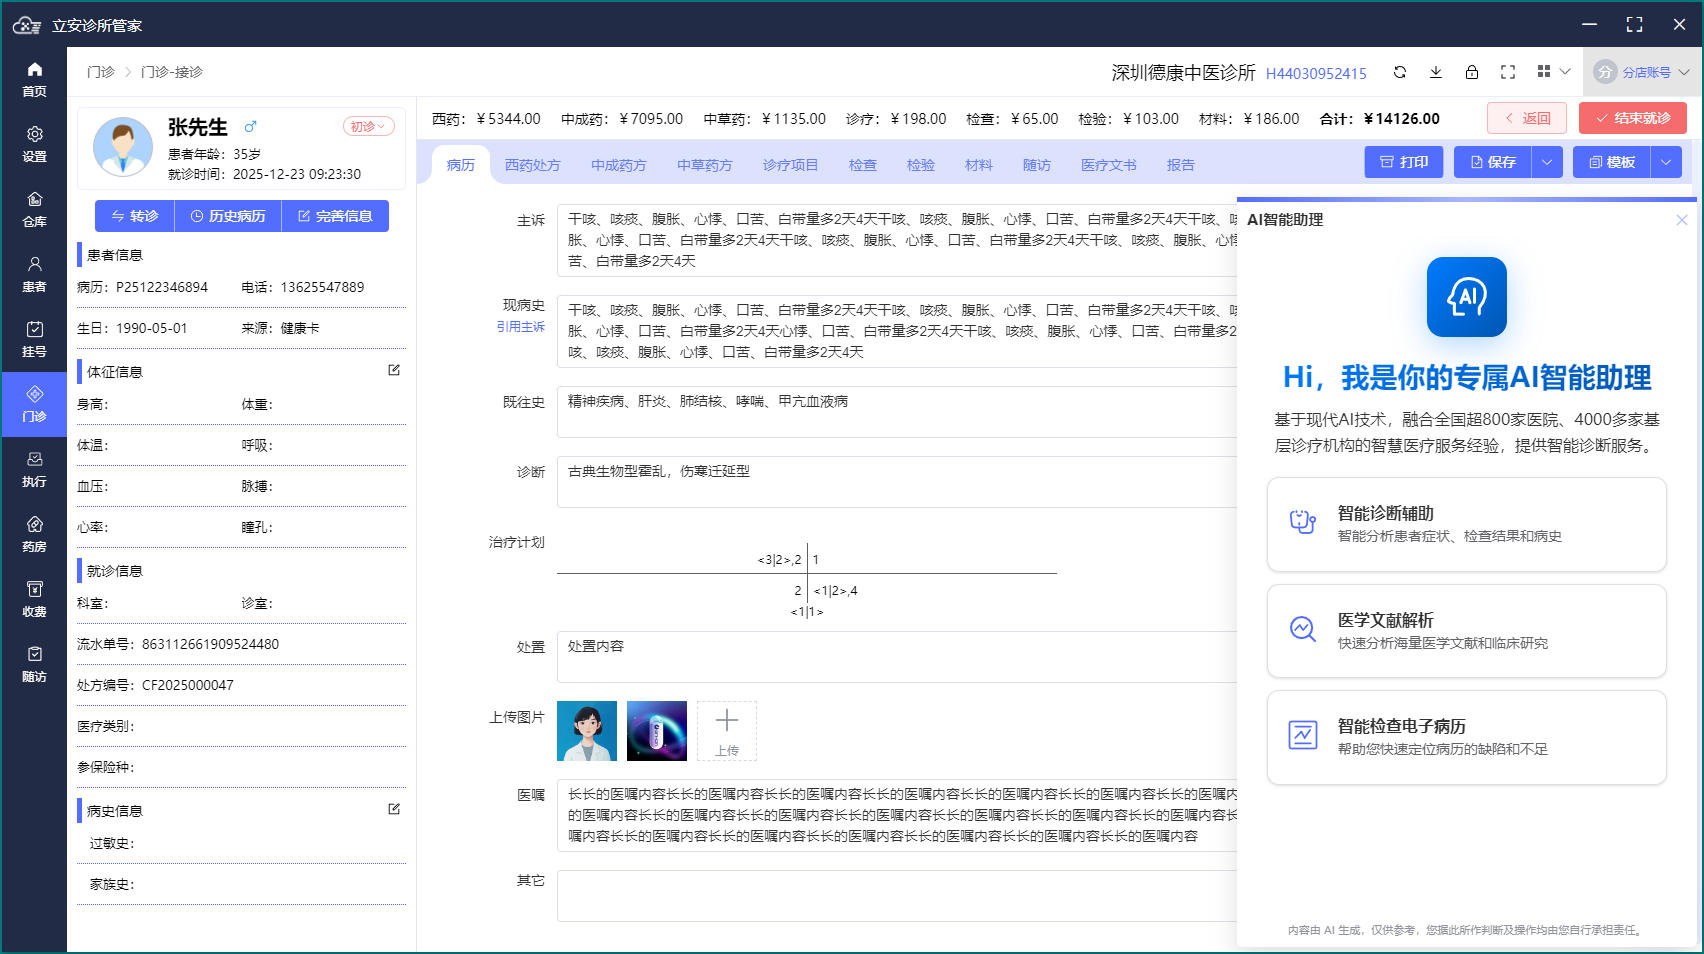Open the 执行 sidebar module
The height and width of the screenshot is (954, 1704).
[x=34, y=469]
